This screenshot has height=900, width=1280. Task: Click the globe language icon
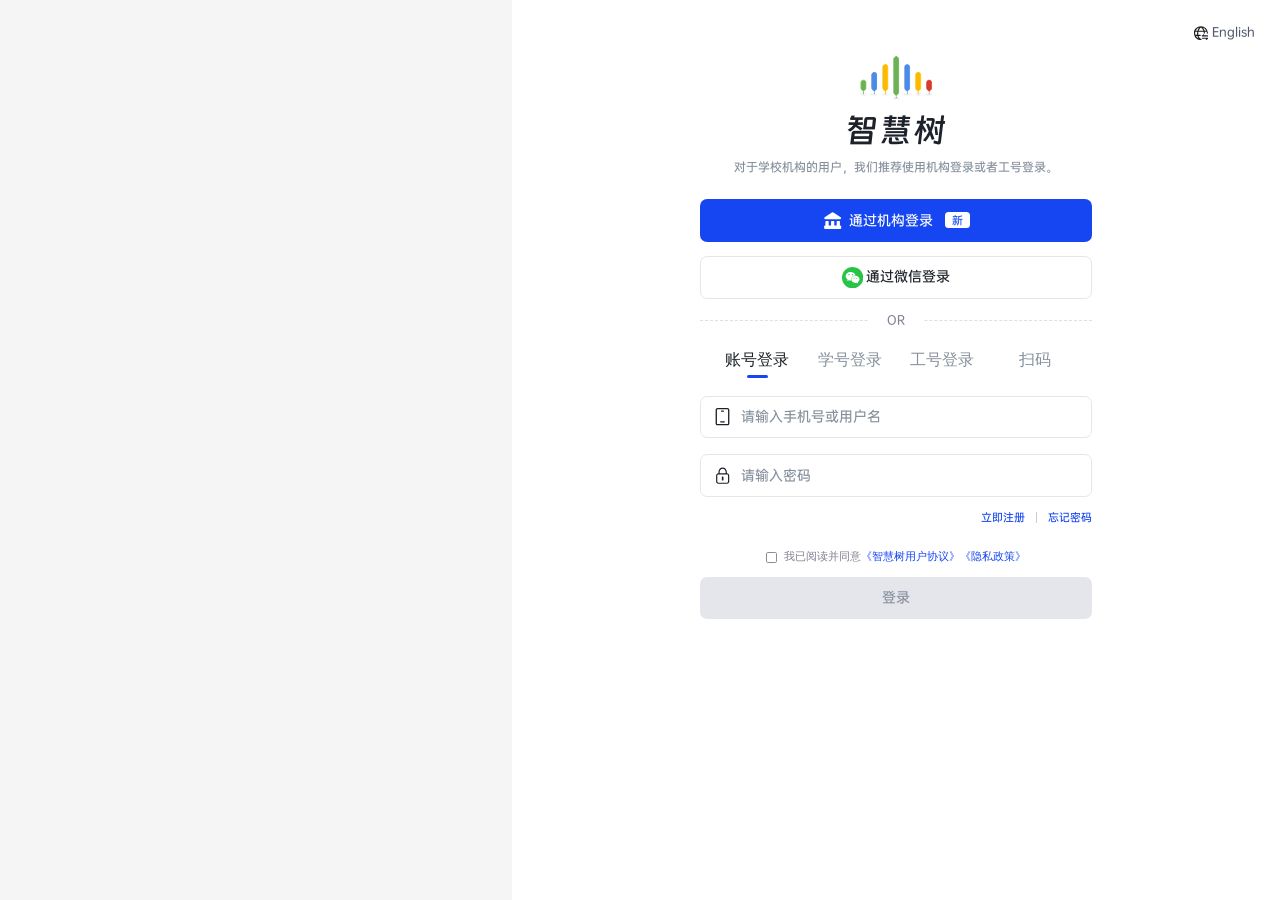1201,33
